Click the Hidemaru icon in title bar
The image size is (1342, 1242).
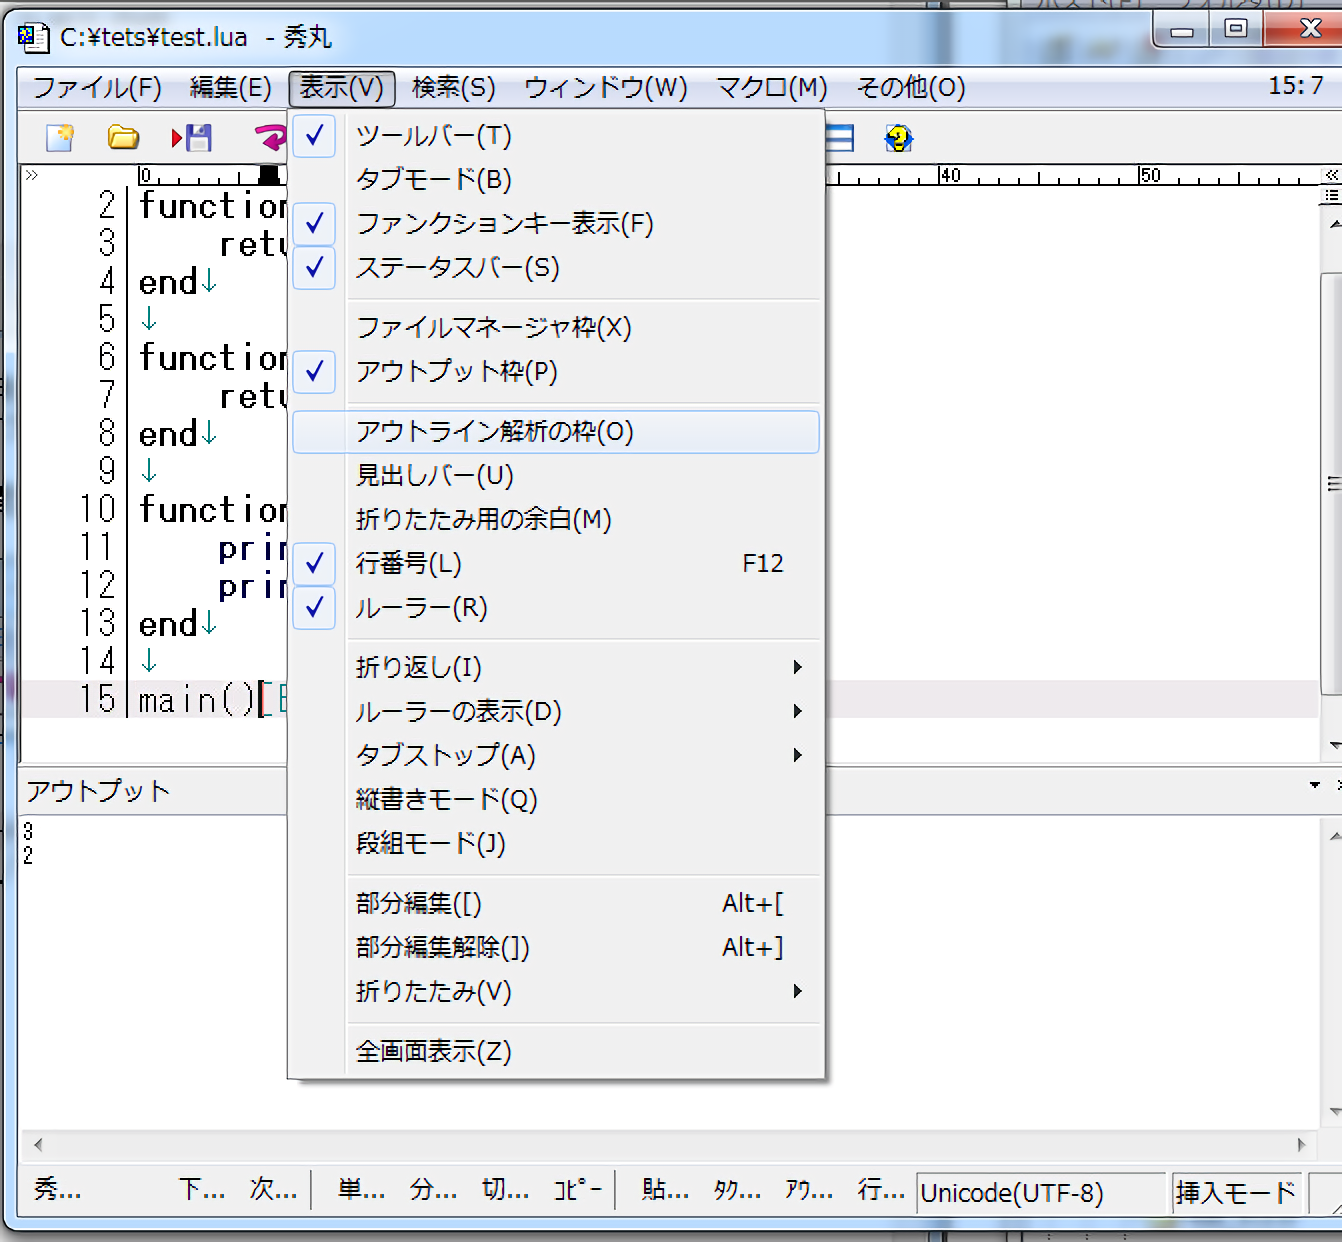[x=33, y=38]
